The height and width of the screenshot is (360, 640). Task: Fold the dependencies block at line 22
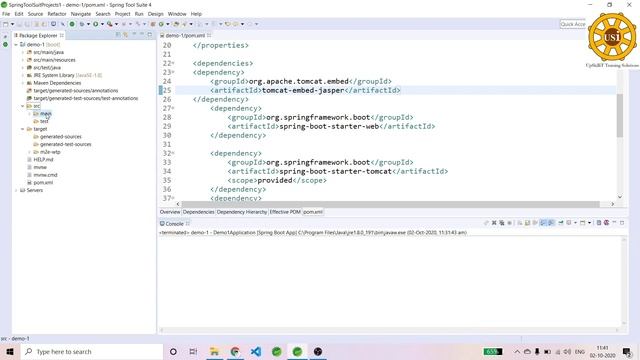(173, 63)
